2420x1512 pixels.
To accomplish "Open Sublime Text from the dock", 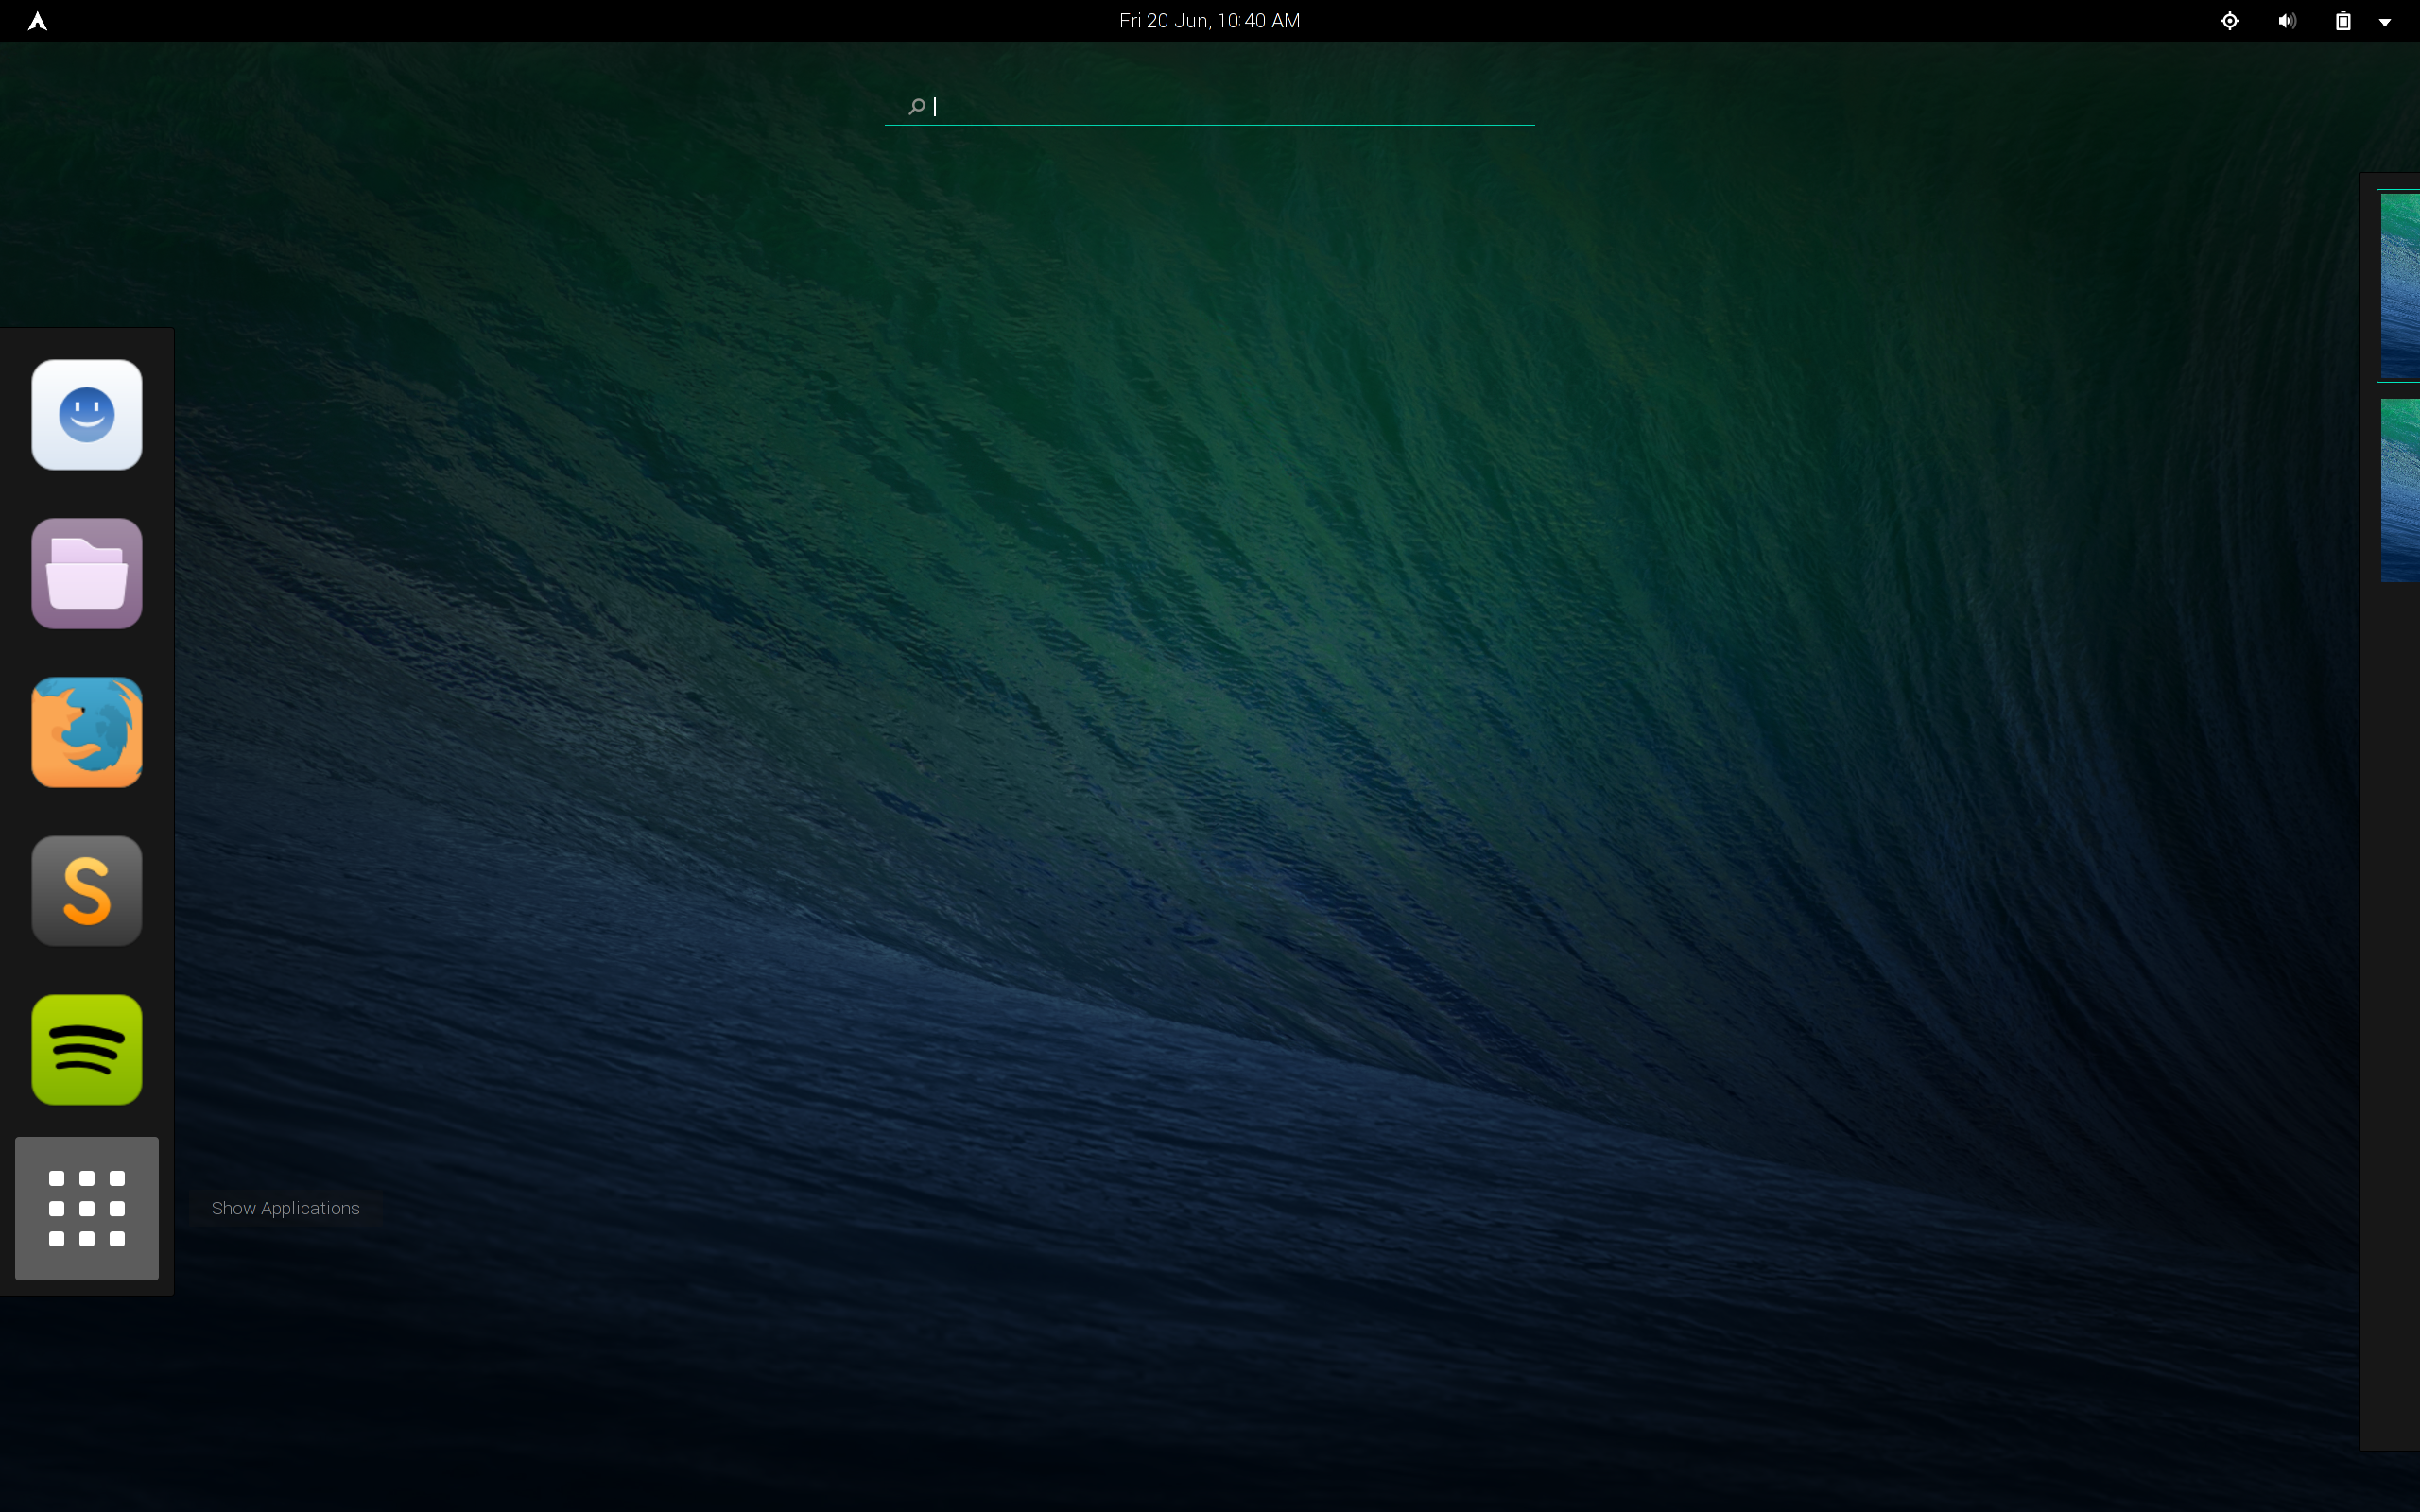I will (87, 891).
